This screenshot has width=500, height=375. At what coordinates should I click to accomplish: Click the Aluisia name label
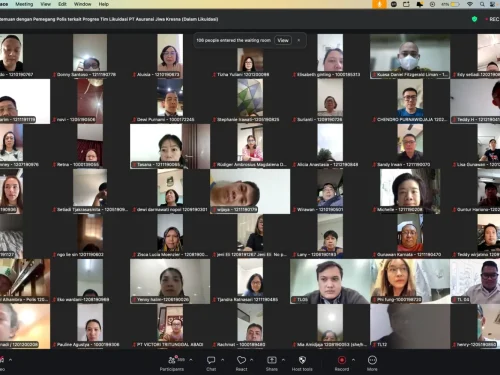point(156,75)
